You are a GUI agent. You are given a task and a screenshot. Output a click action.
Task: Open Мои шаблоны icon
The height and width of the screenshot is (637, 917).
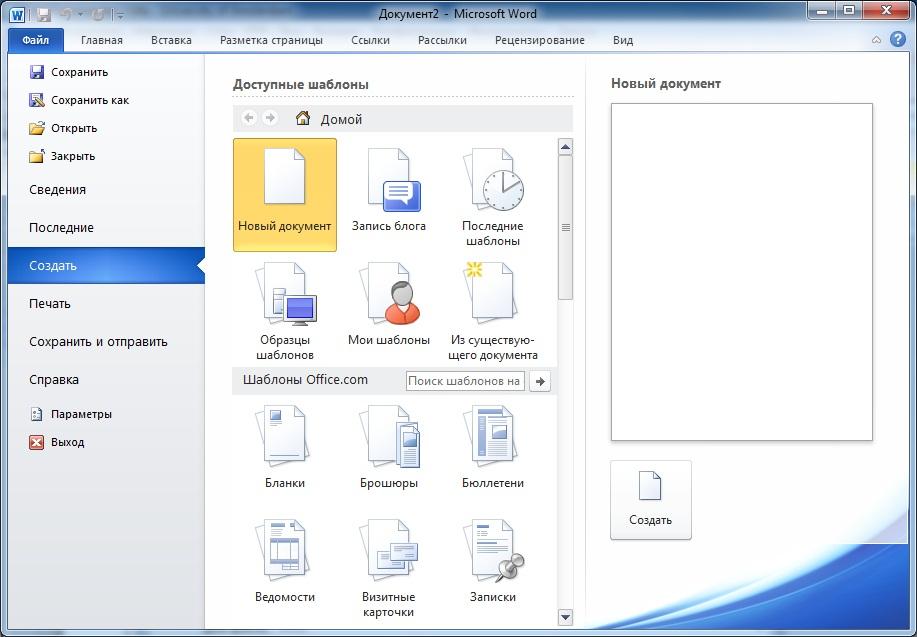pos(389,305)
